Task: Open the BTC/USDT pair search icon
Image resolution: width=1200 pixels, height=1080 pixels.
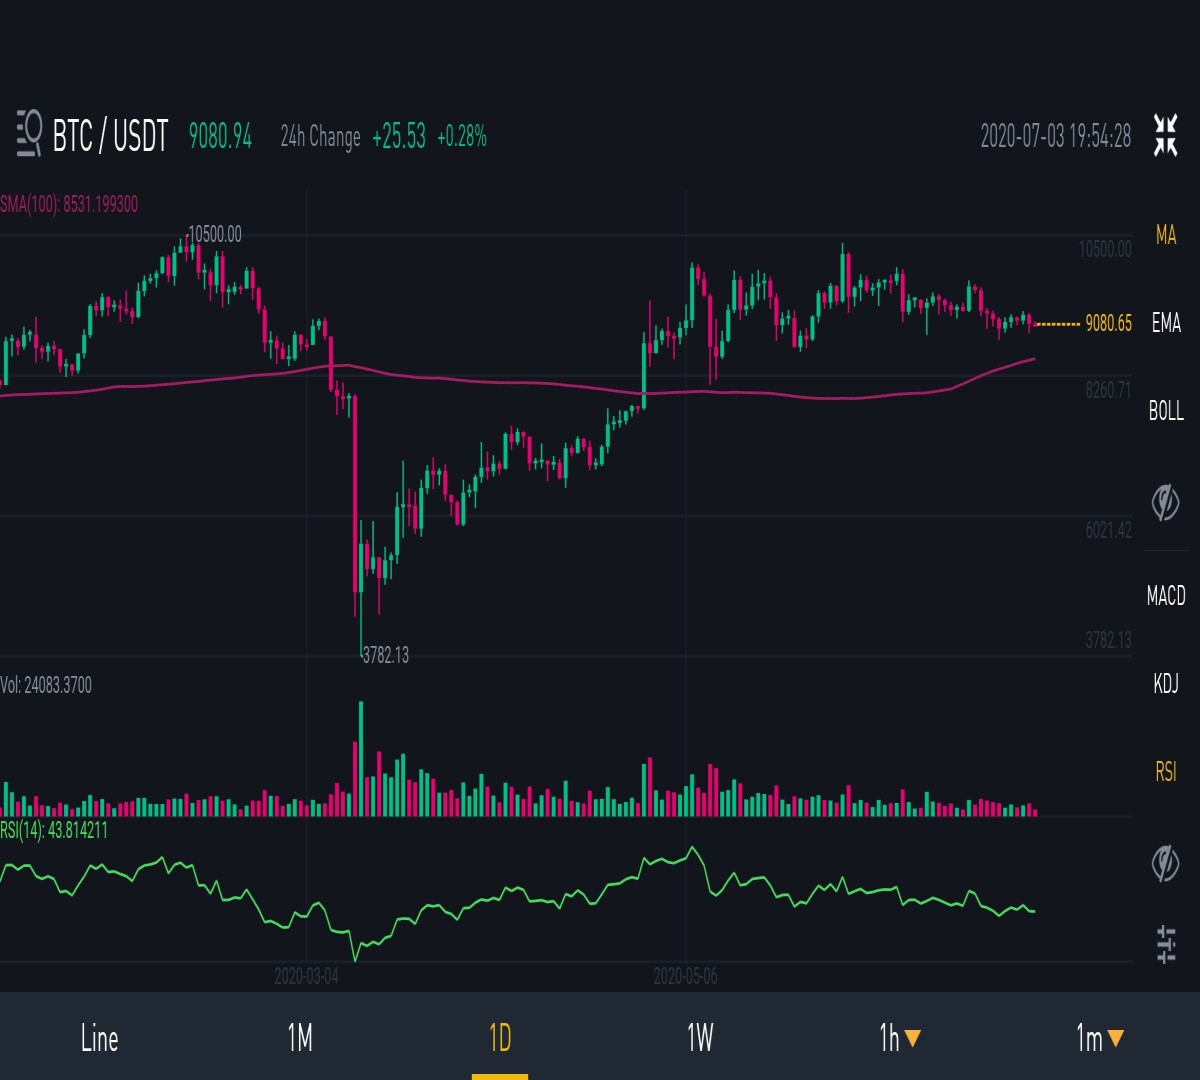Action: tap(30, 135)
